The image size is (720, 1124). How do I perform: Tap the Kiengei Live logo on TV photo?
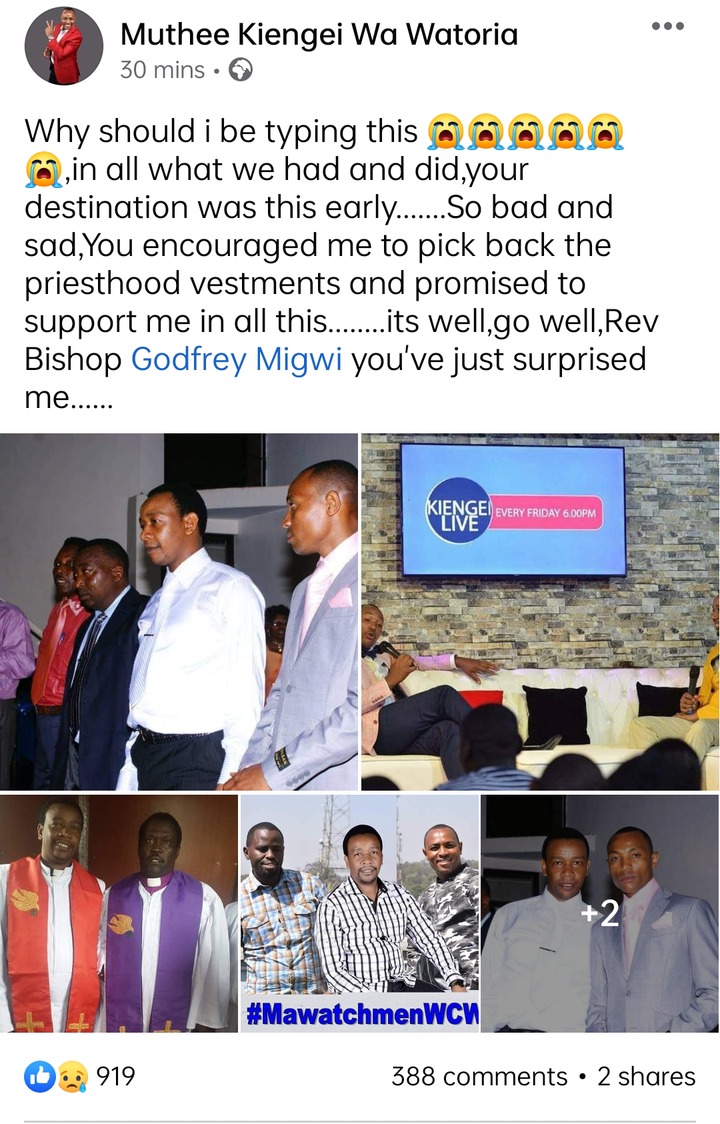(x=459, y=510)
